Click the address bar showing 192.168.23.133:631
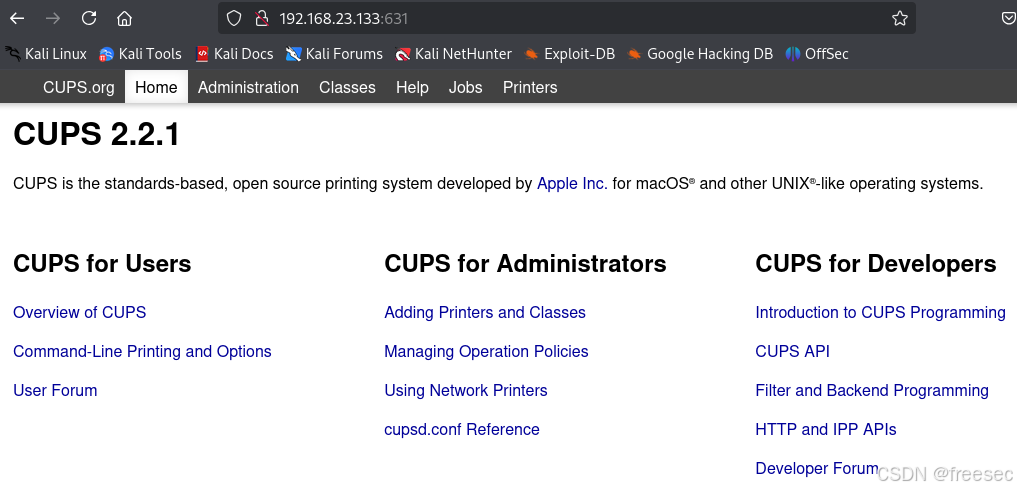This screenshot has width=1017, height=492. coord(567,18)
